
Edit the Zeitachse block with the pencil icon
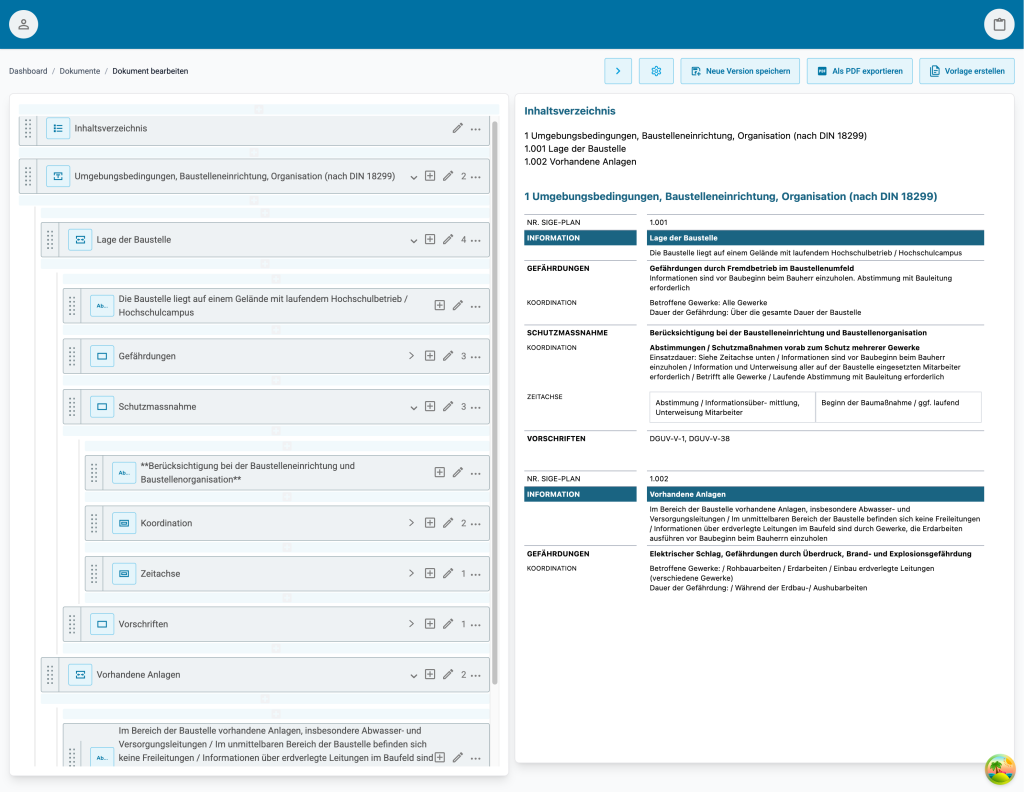(x=447, y=573)
